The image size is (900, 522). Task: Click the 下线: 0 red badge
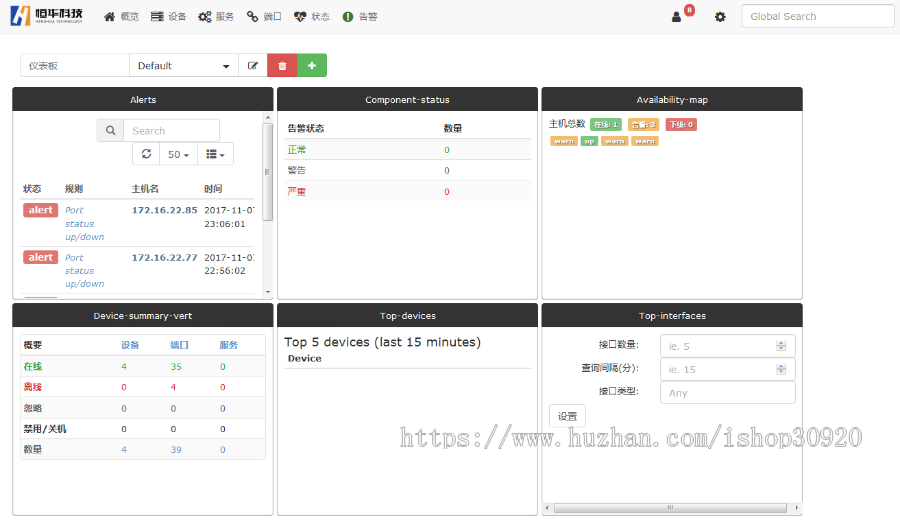click(681, 125)
